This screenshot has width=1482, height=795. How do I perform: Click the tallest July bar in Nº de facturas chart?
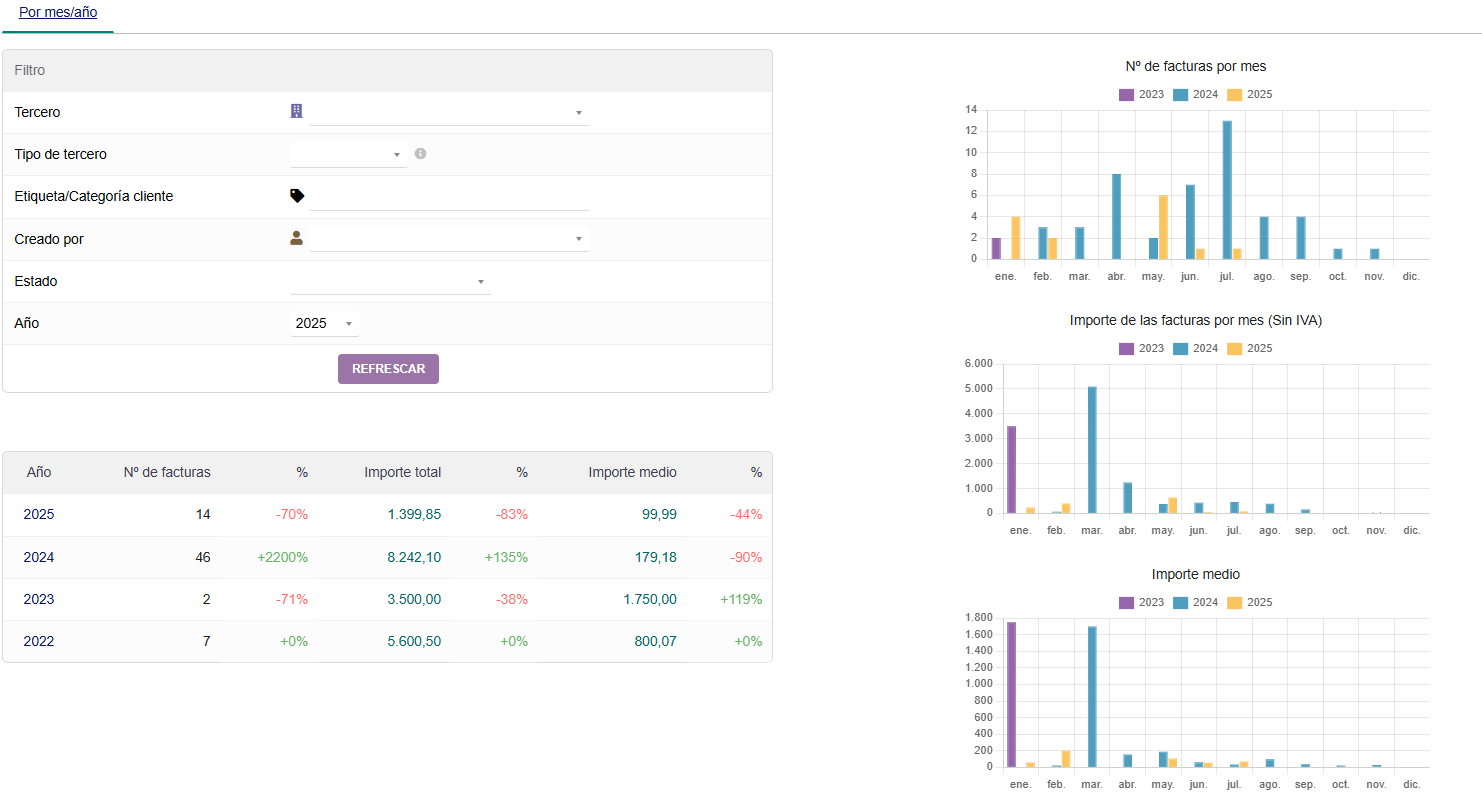tap(1227, 190)
